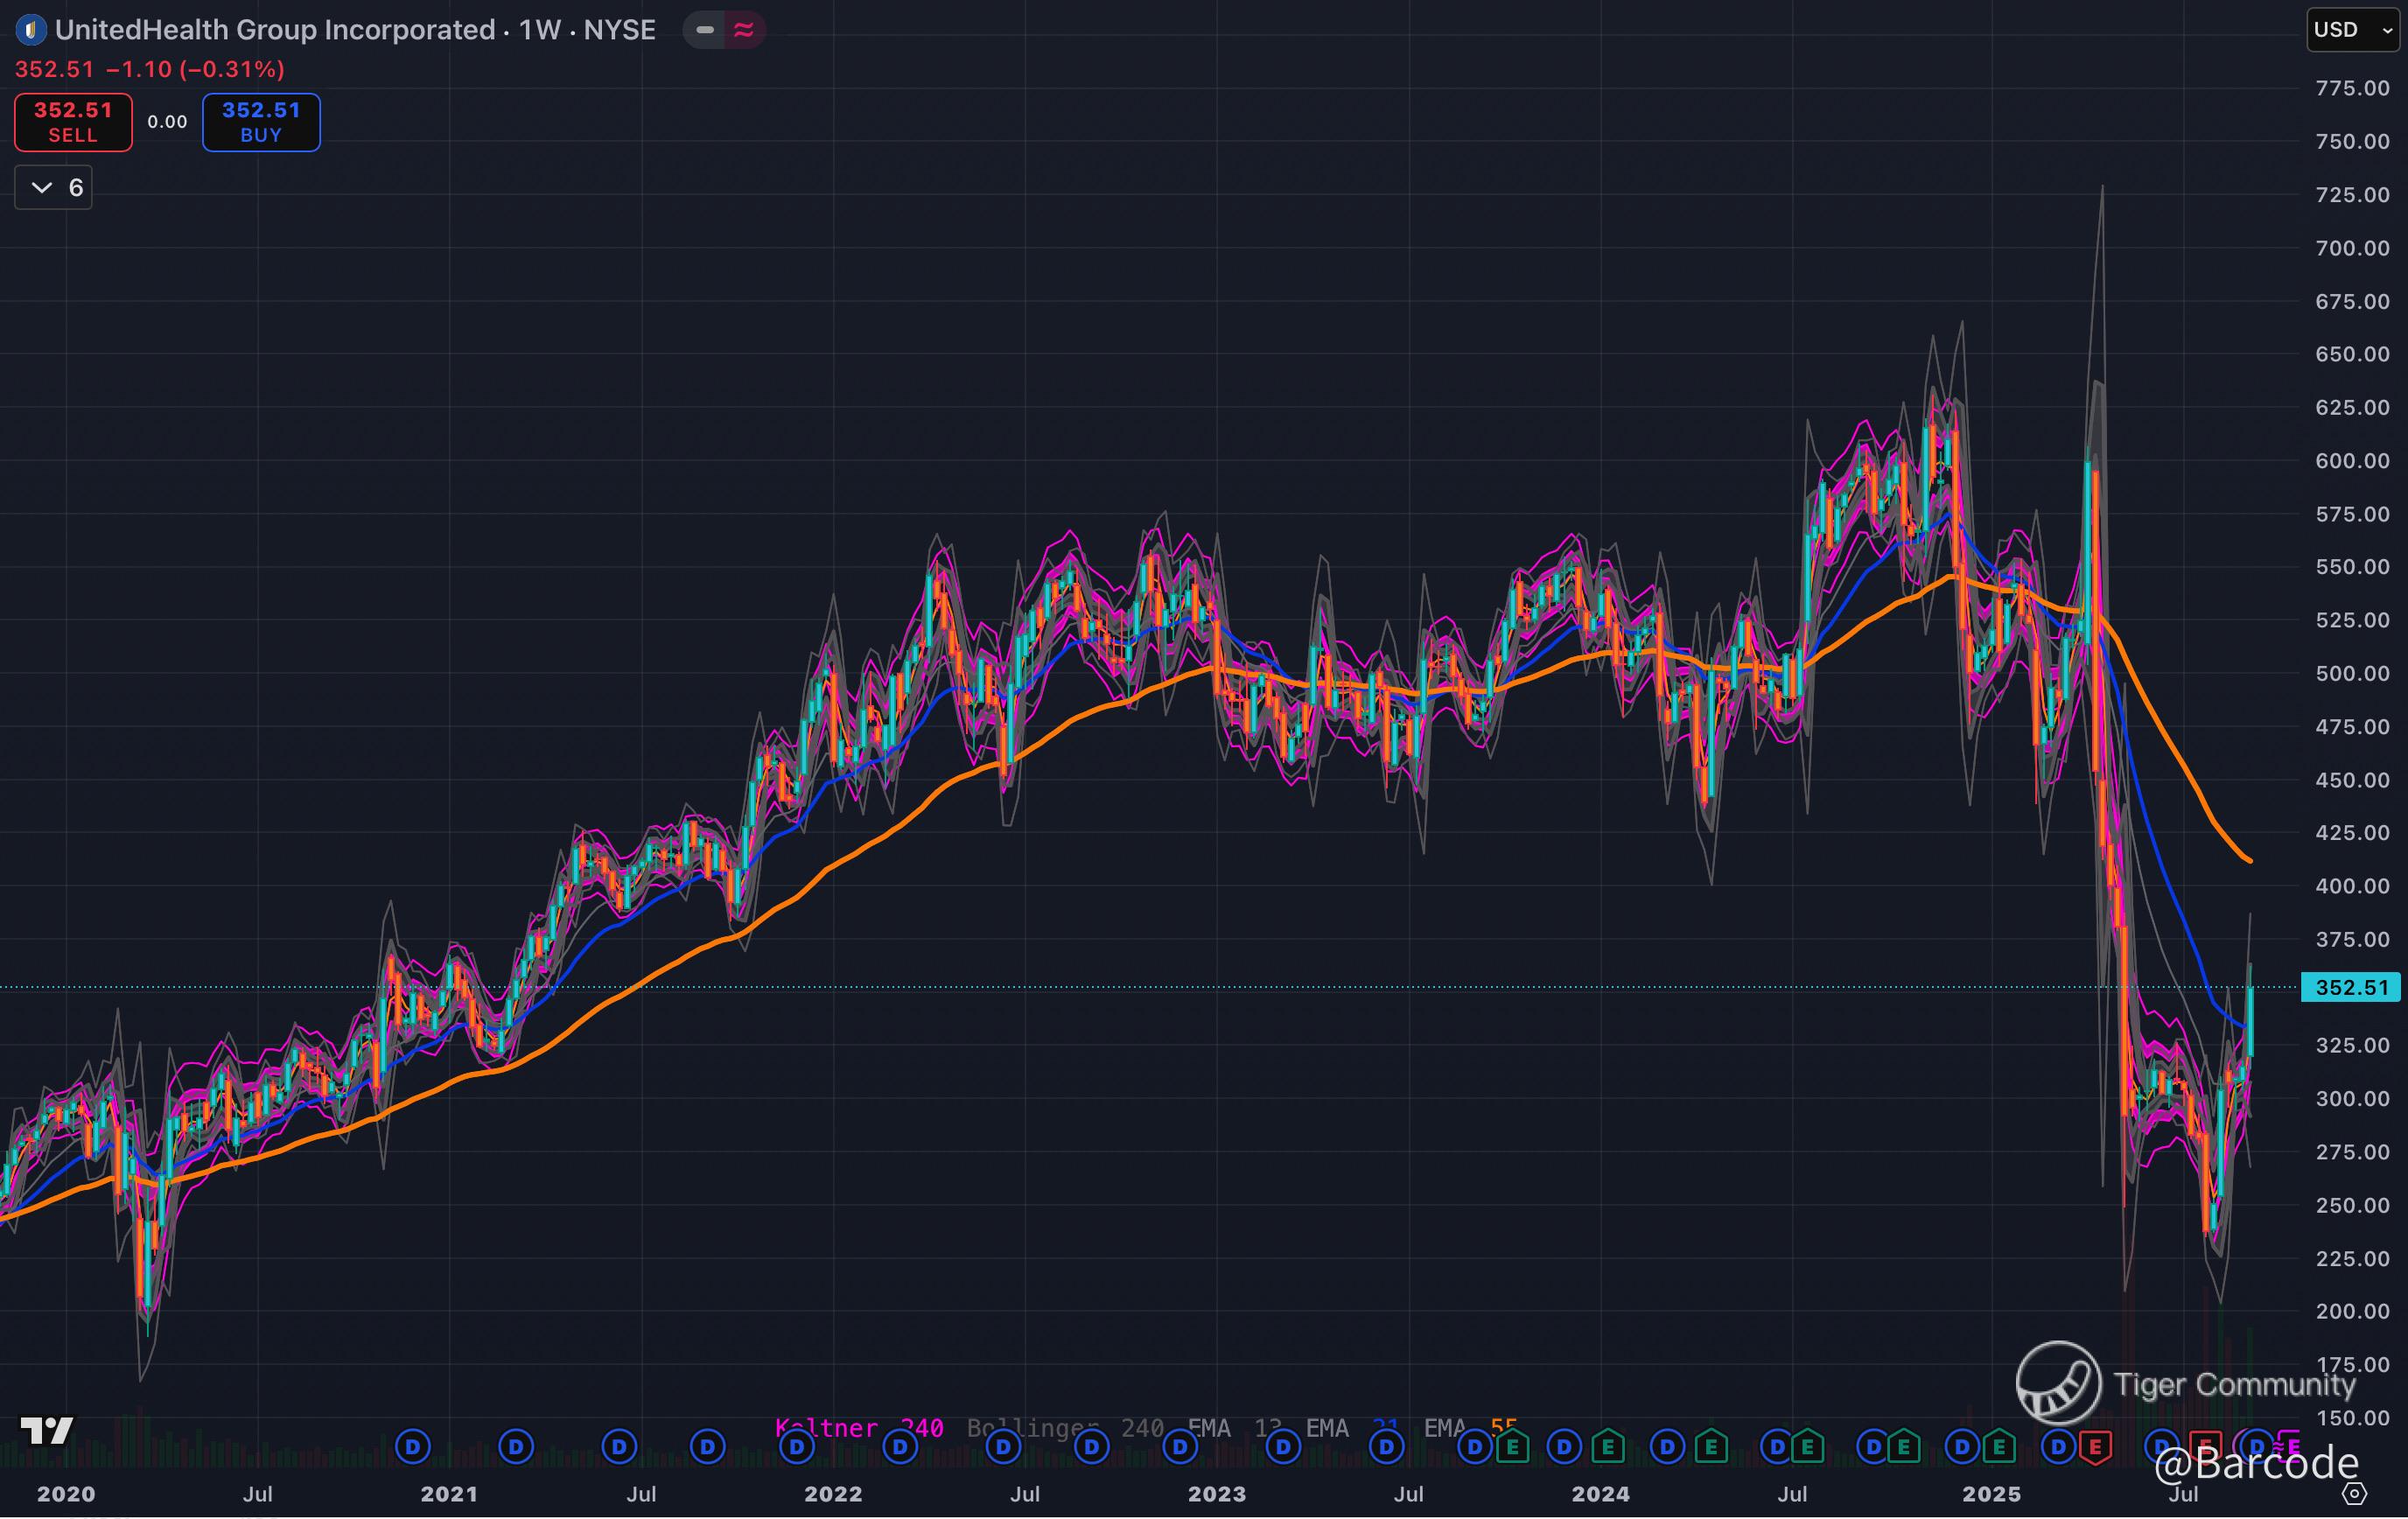
Task: Open the USD currency dropdown
Action: 2352,30
